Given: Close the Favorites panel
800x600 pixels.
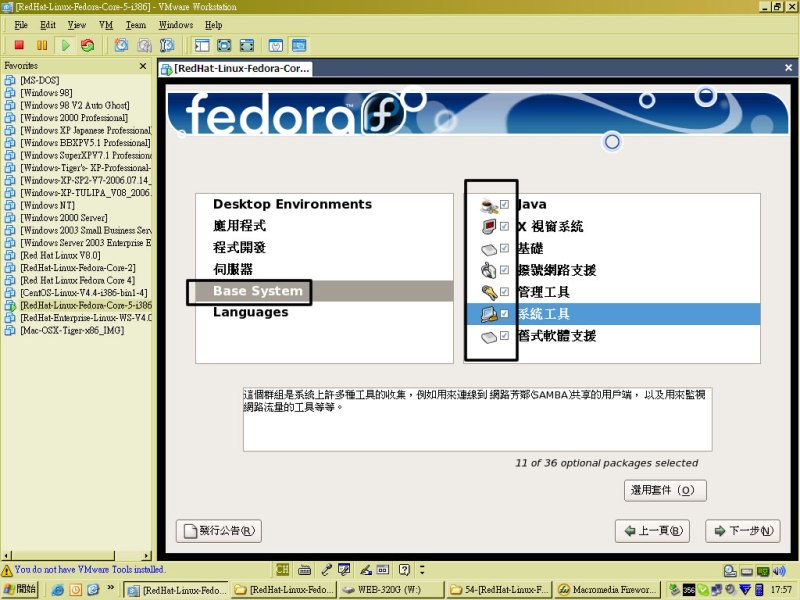Looking at the screenshot, I should 143,66.
